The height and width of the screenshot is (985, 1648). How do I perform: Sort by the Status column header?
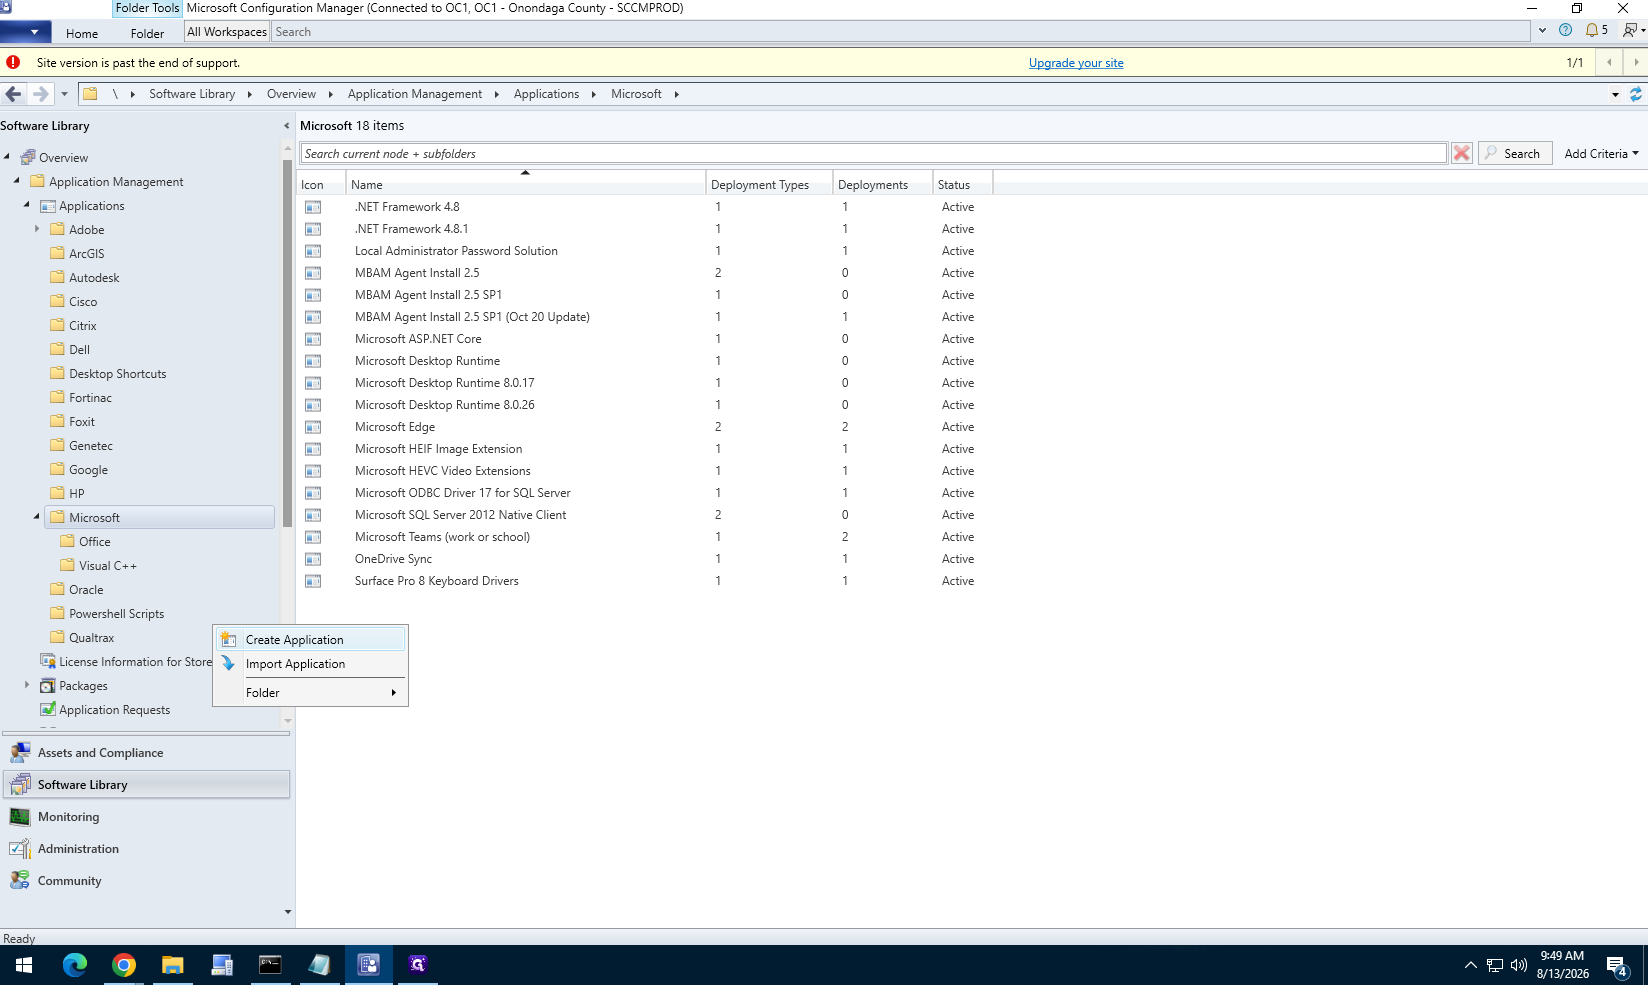pos(962,184)
